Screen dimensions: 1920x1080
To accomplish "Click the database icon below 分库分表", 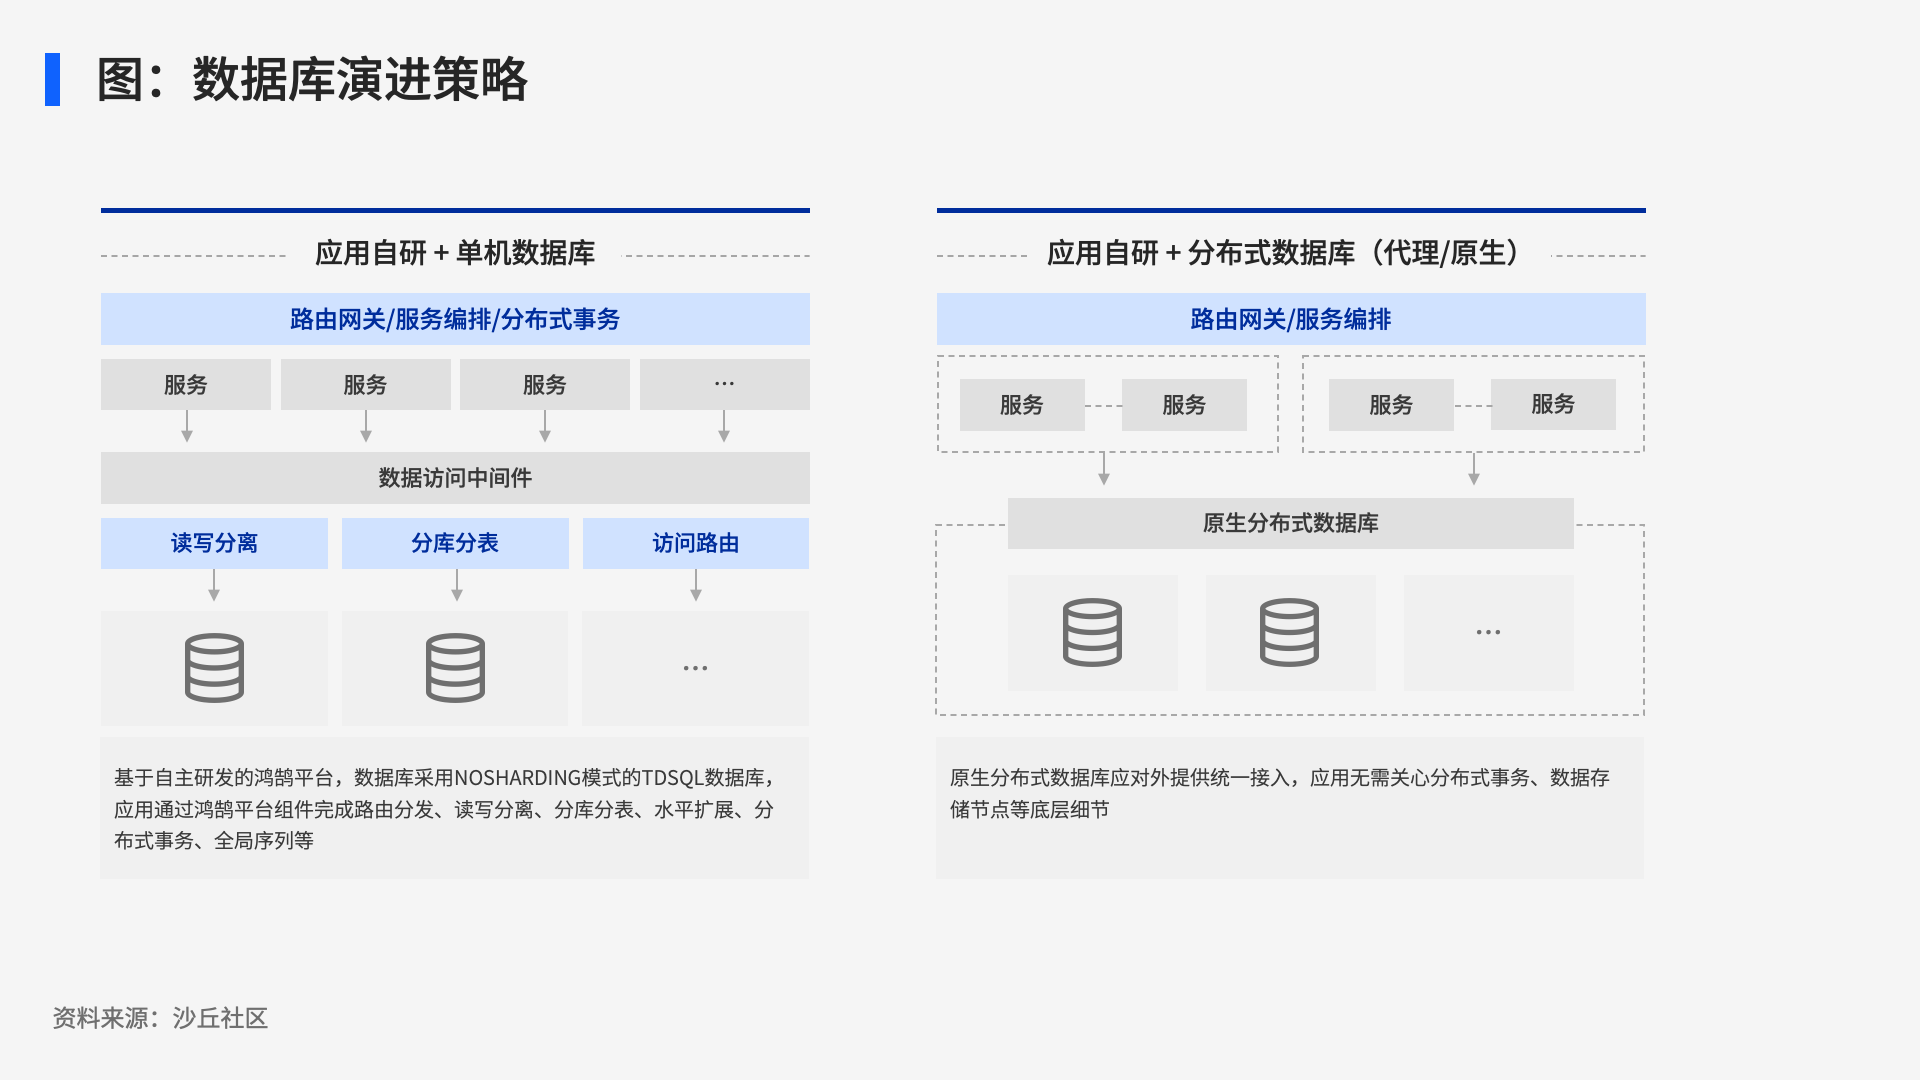I will click(455, 668).
